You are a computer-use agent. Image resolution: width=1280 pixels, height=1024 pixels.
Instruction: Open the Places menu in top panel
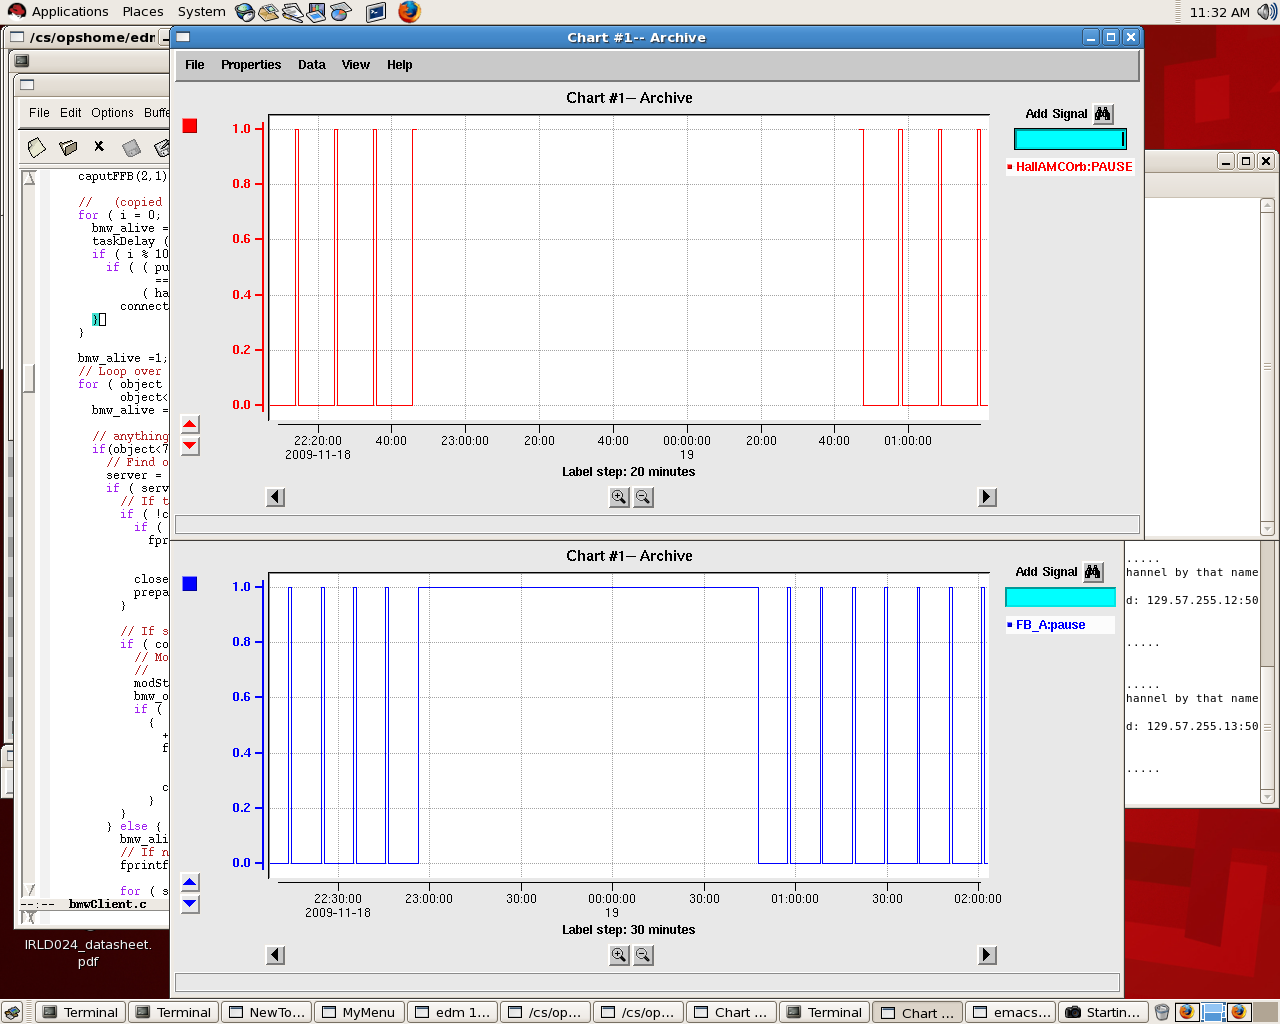pos(143,12)
